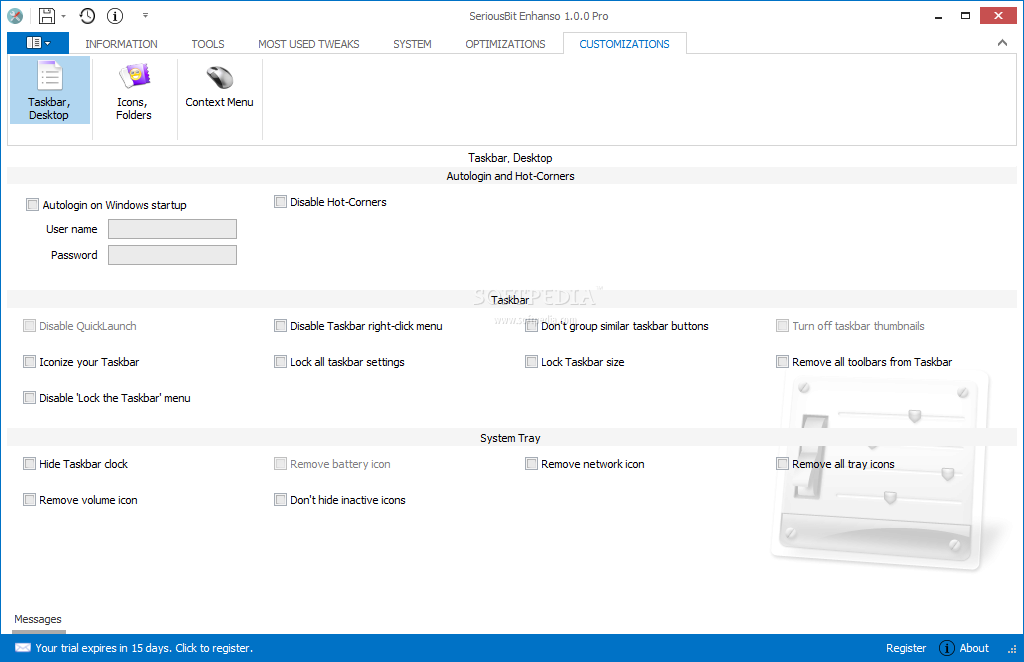The width and height of the screenshot is (1024, 662).
Task: Switch to the TOOLS tab
Action: coord(208,44)
